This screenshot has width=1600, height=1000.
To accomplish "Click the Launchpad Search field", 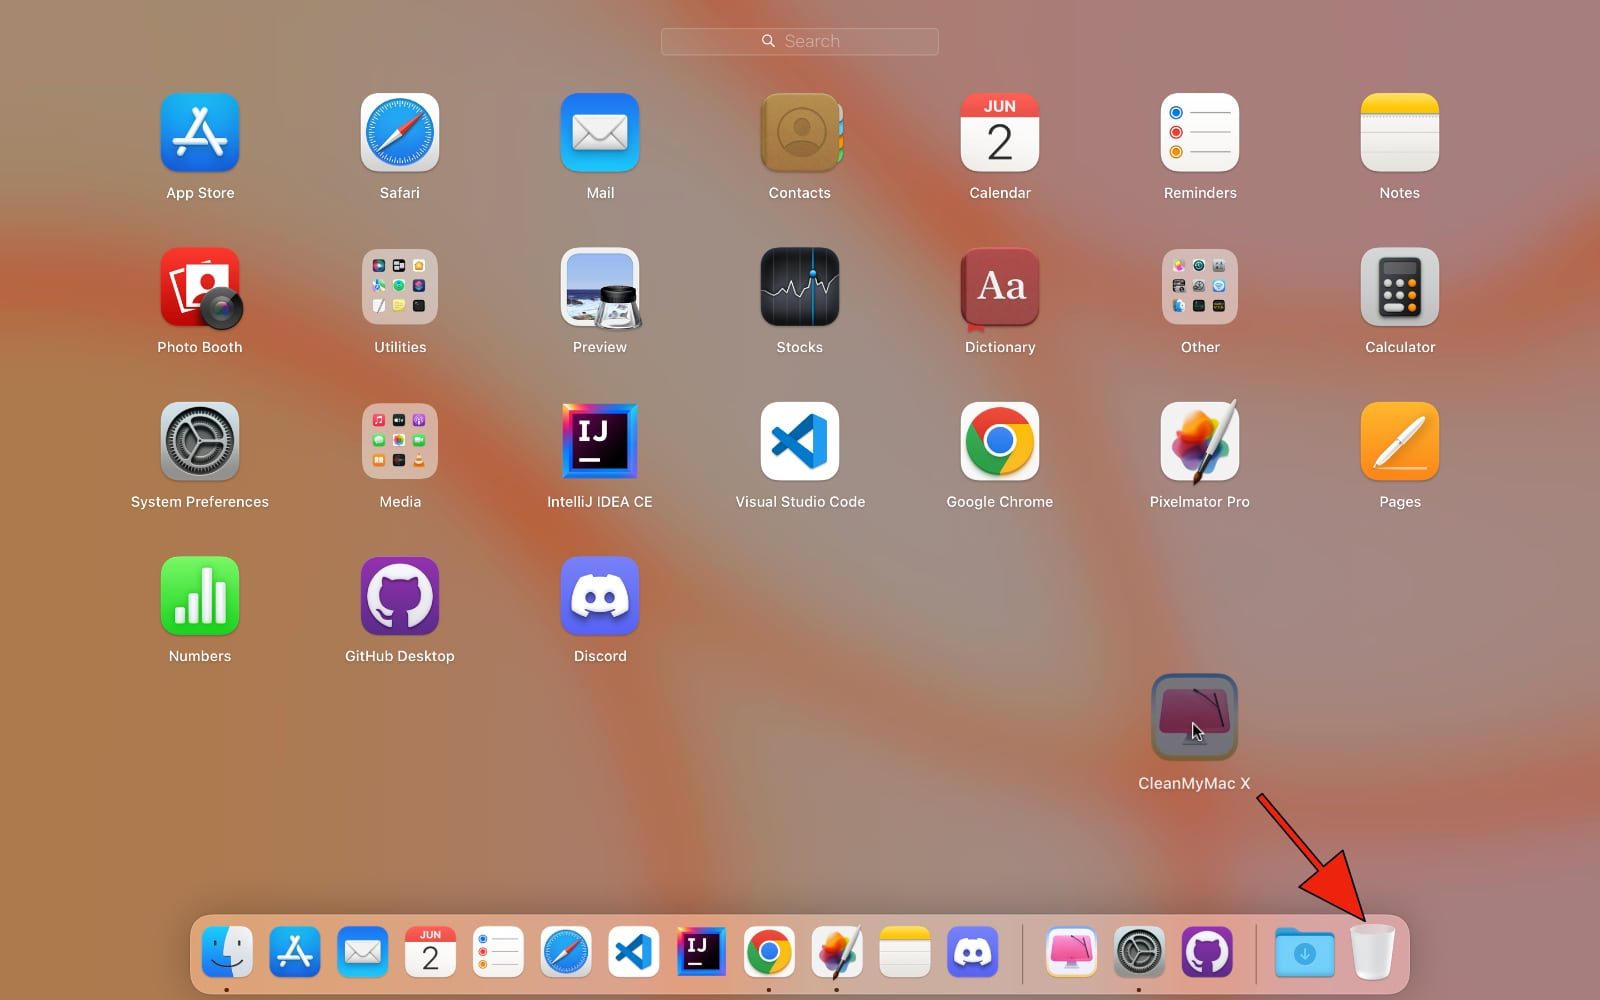I will (800, 41).
